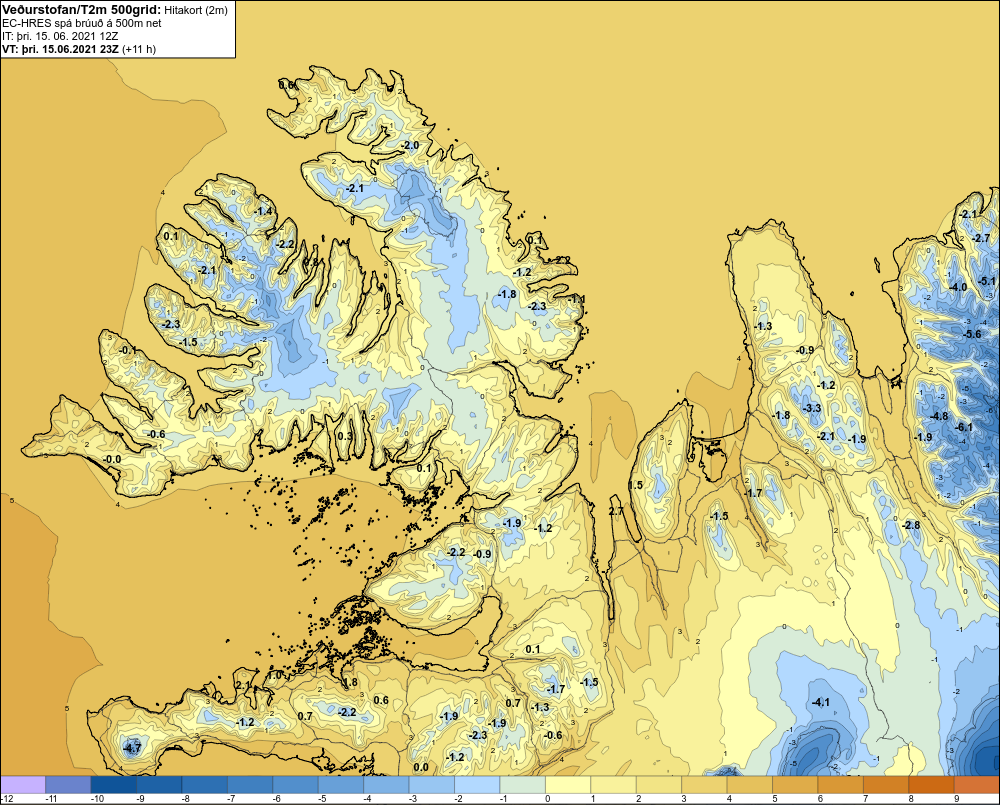Screen dimensions: 1000x805
Task: Click the initial time line 'IT: þri. 15. 06. 2021 12Z'
Action: (x=60, y=36)
